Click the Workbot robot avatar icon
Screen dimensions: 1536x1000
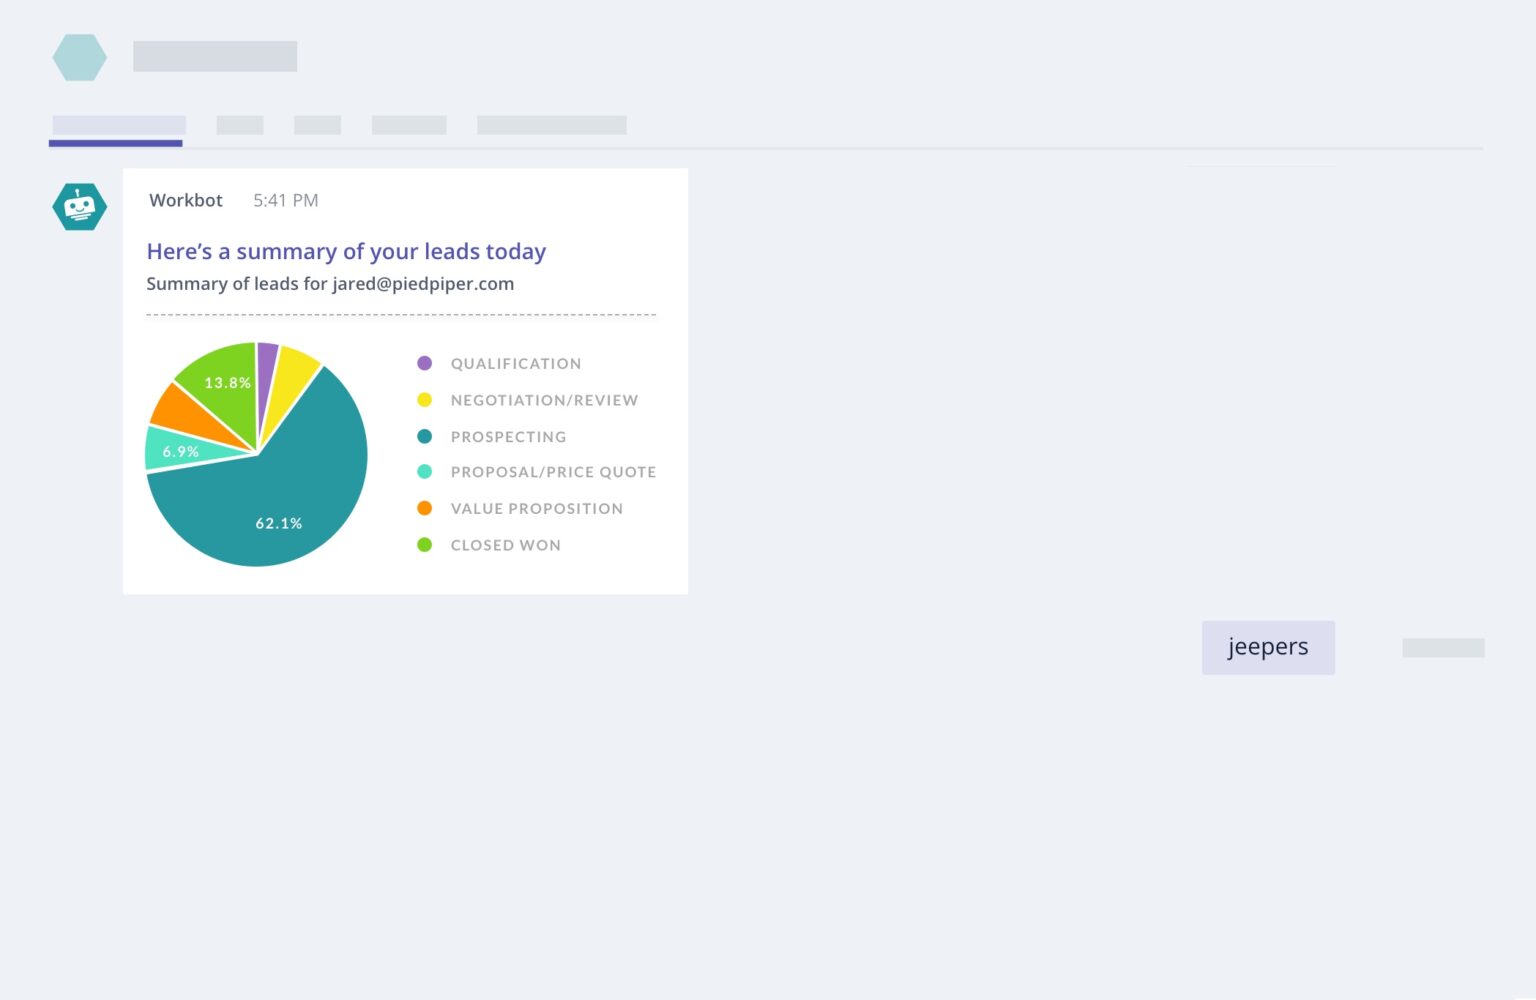[x=79, y=206]
